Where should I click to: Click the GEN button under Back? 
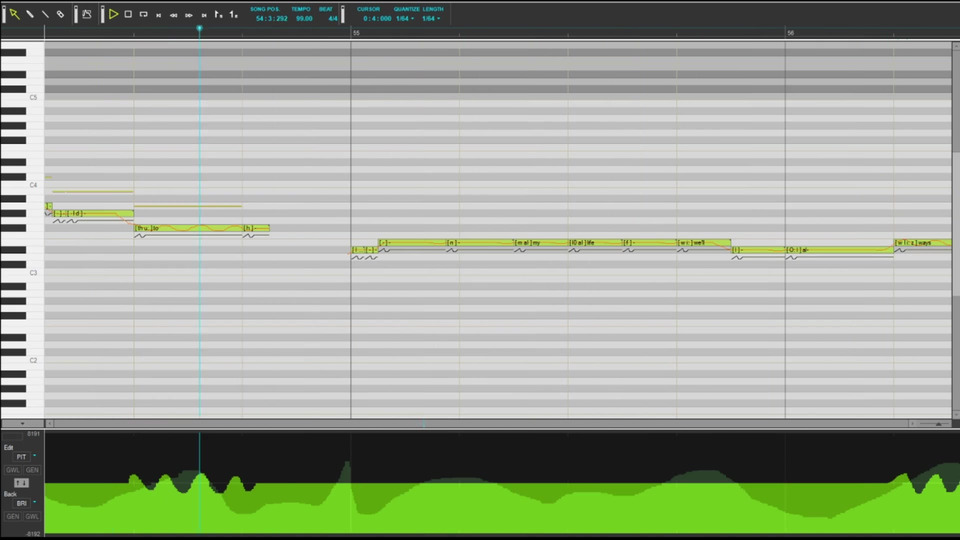click(x=13, y=516)
